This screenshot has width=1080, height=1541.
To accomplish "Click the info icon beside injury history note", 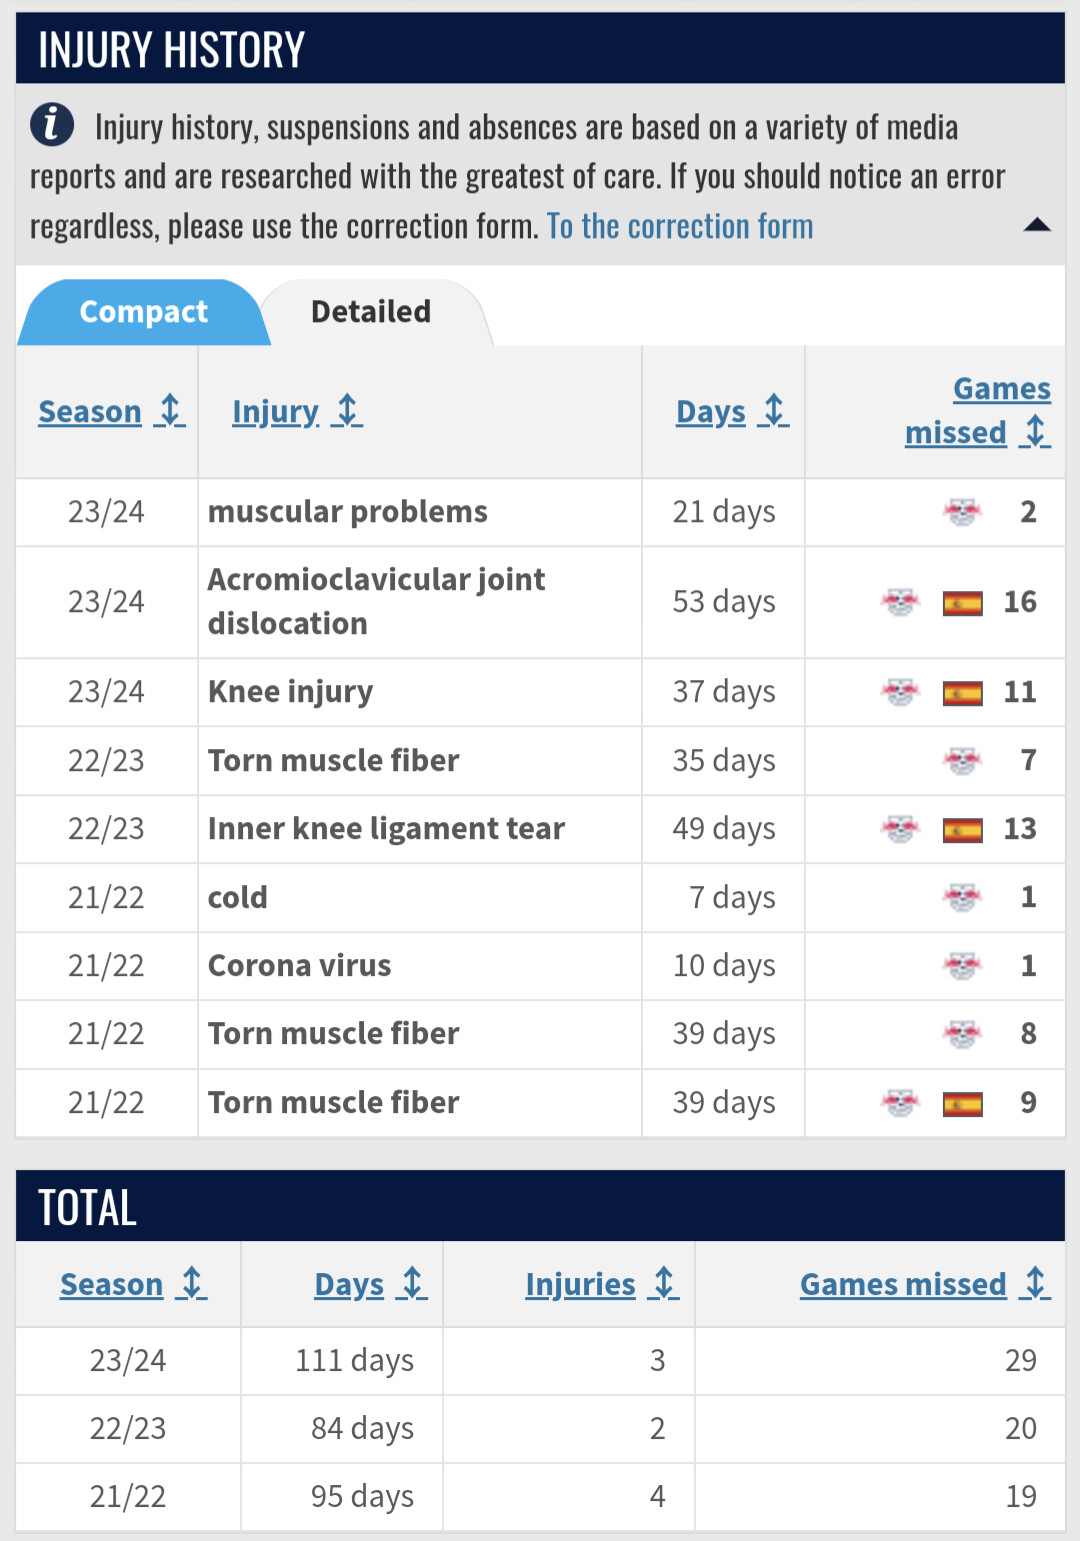I will point(52,125).
